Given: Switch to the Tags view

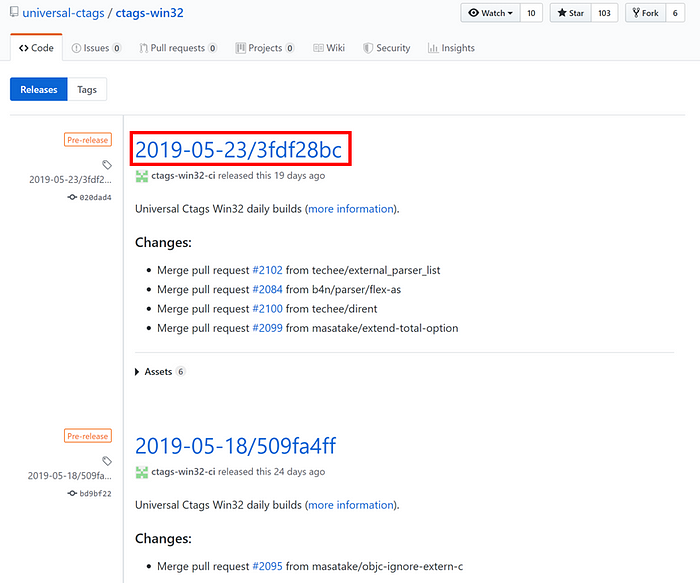Looking at the screenshot, I should [87, 89].
